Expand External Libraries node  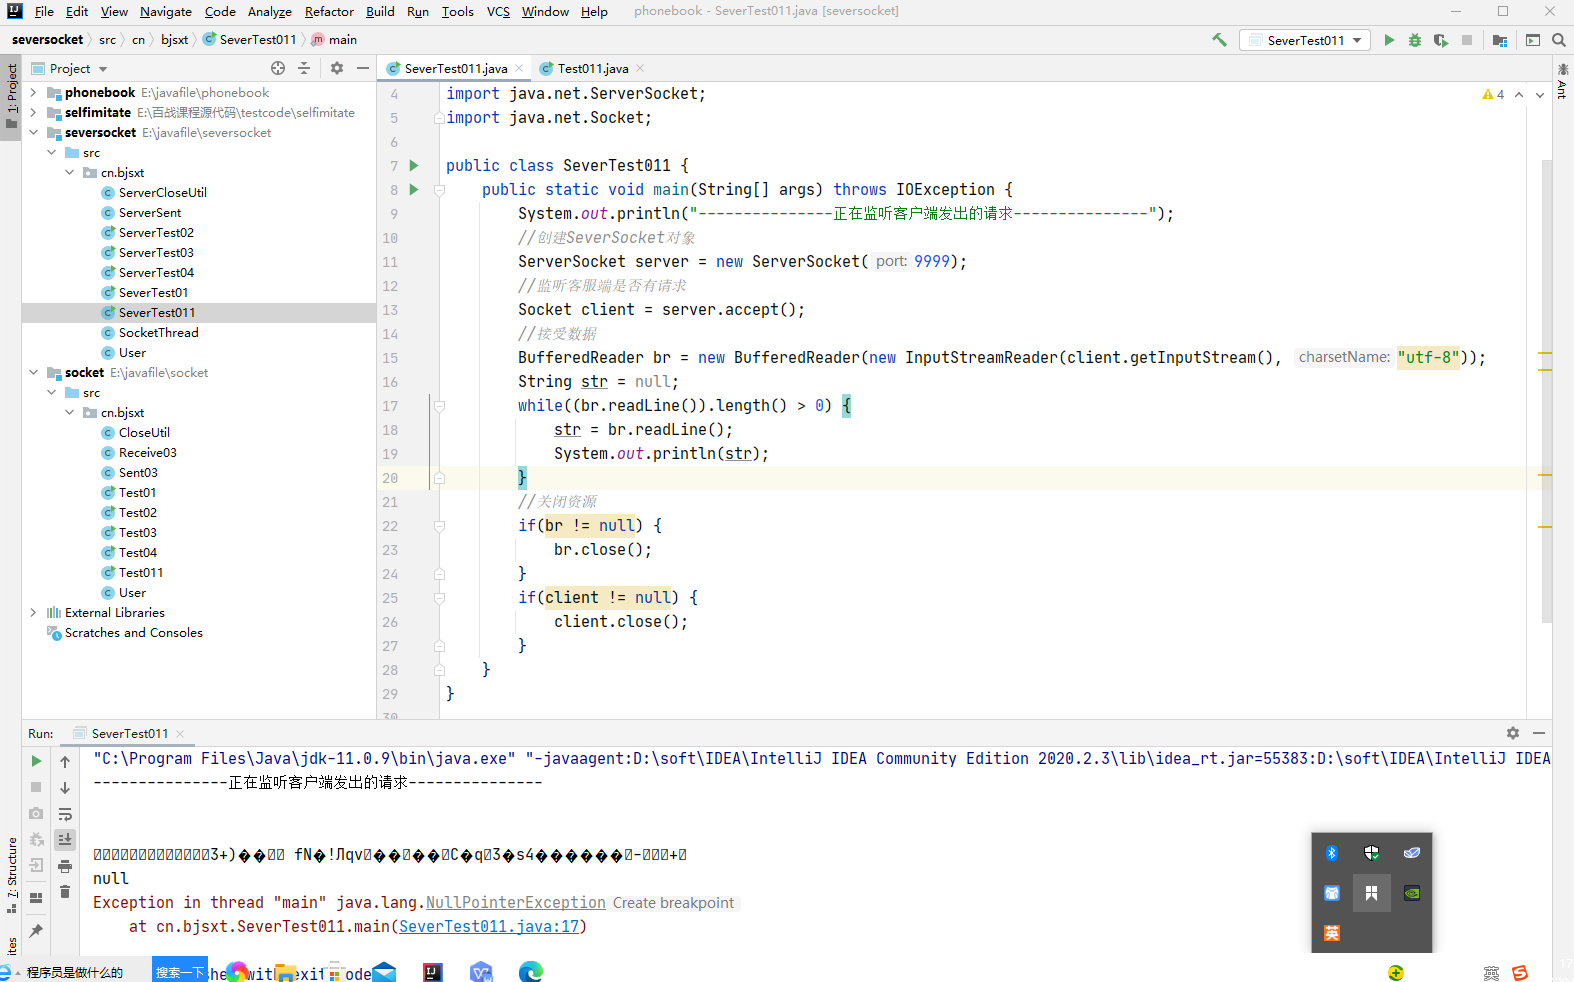[x=33, y=613]
